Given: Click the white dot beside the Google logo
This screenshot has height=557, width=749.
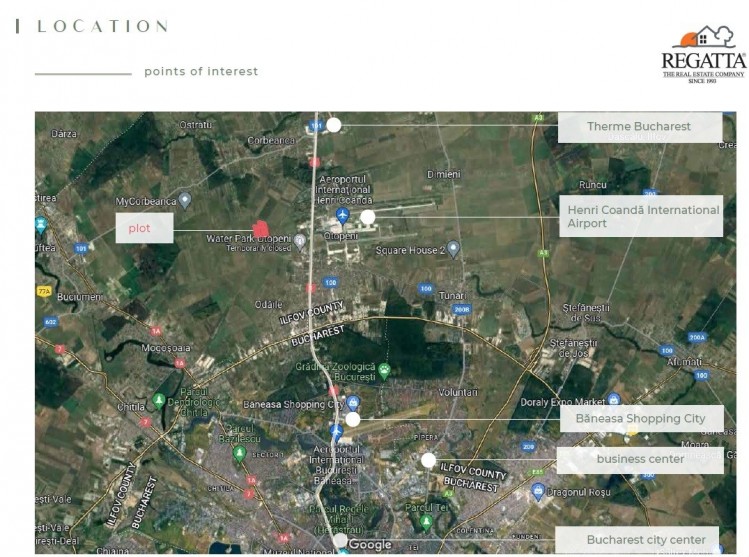Looking at the screenshot, I should (x=340, y=541).
